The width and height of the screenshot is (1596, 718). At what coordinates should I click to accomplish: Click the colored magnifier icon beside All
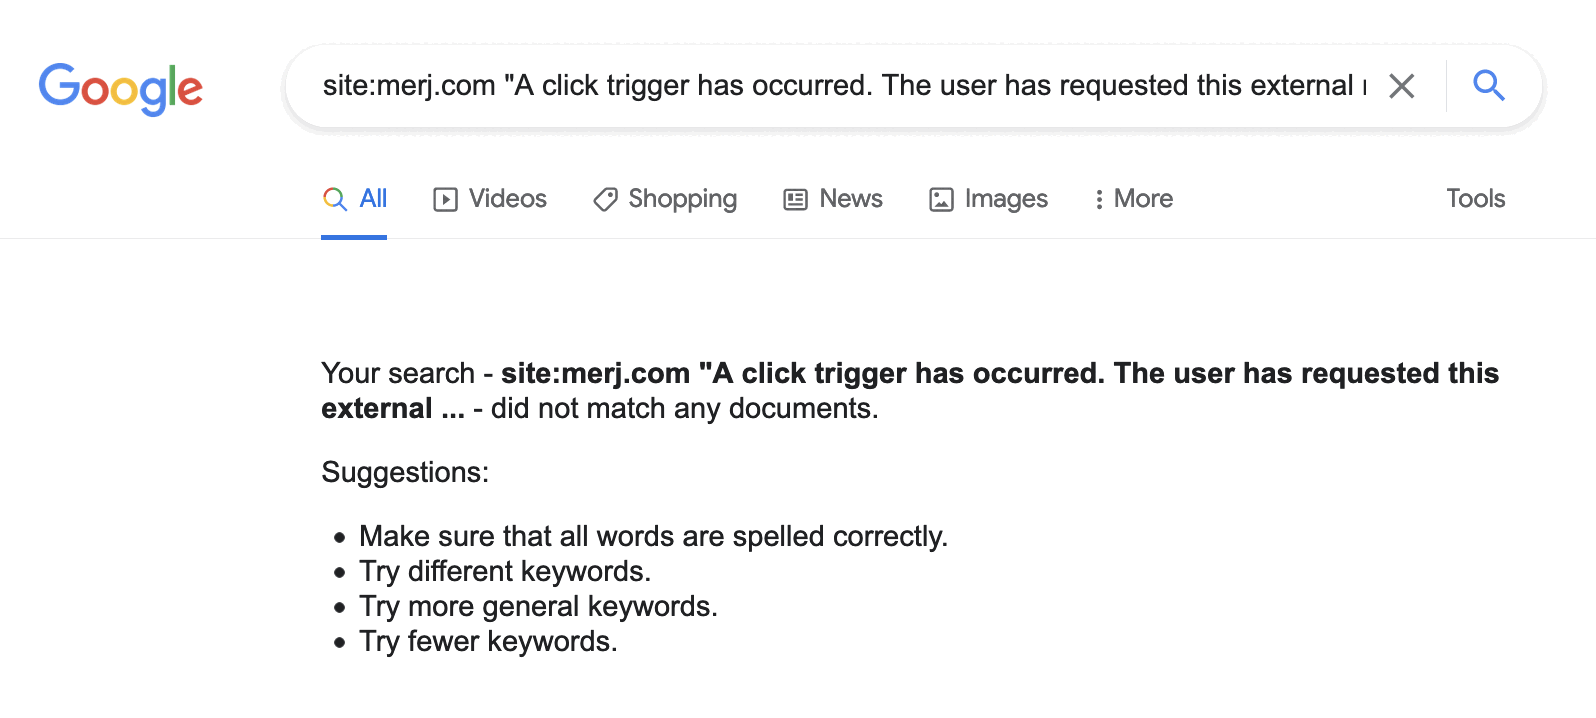coord(335,199)
